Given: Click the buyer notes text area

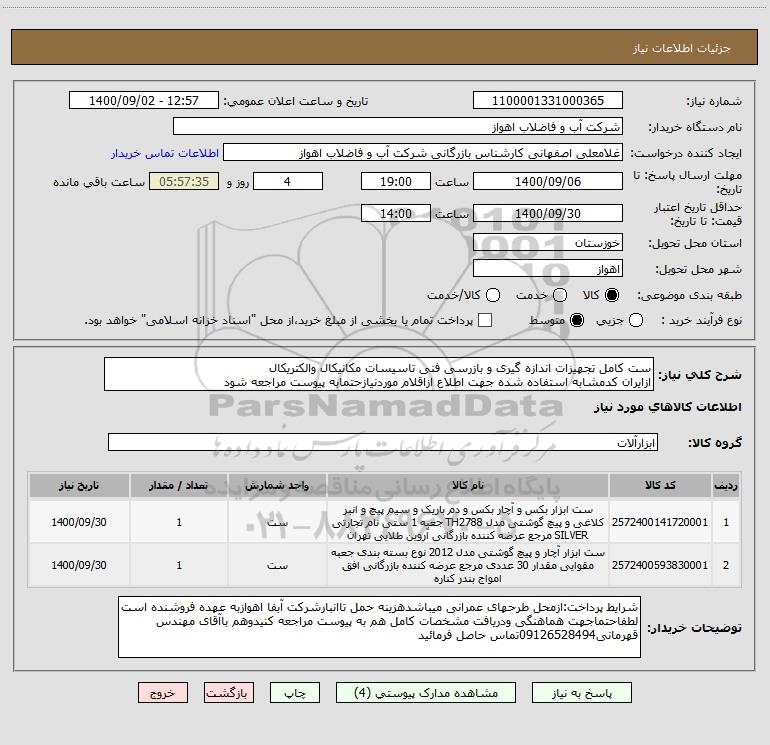Looking at the screenshot, I should point(379,627).
